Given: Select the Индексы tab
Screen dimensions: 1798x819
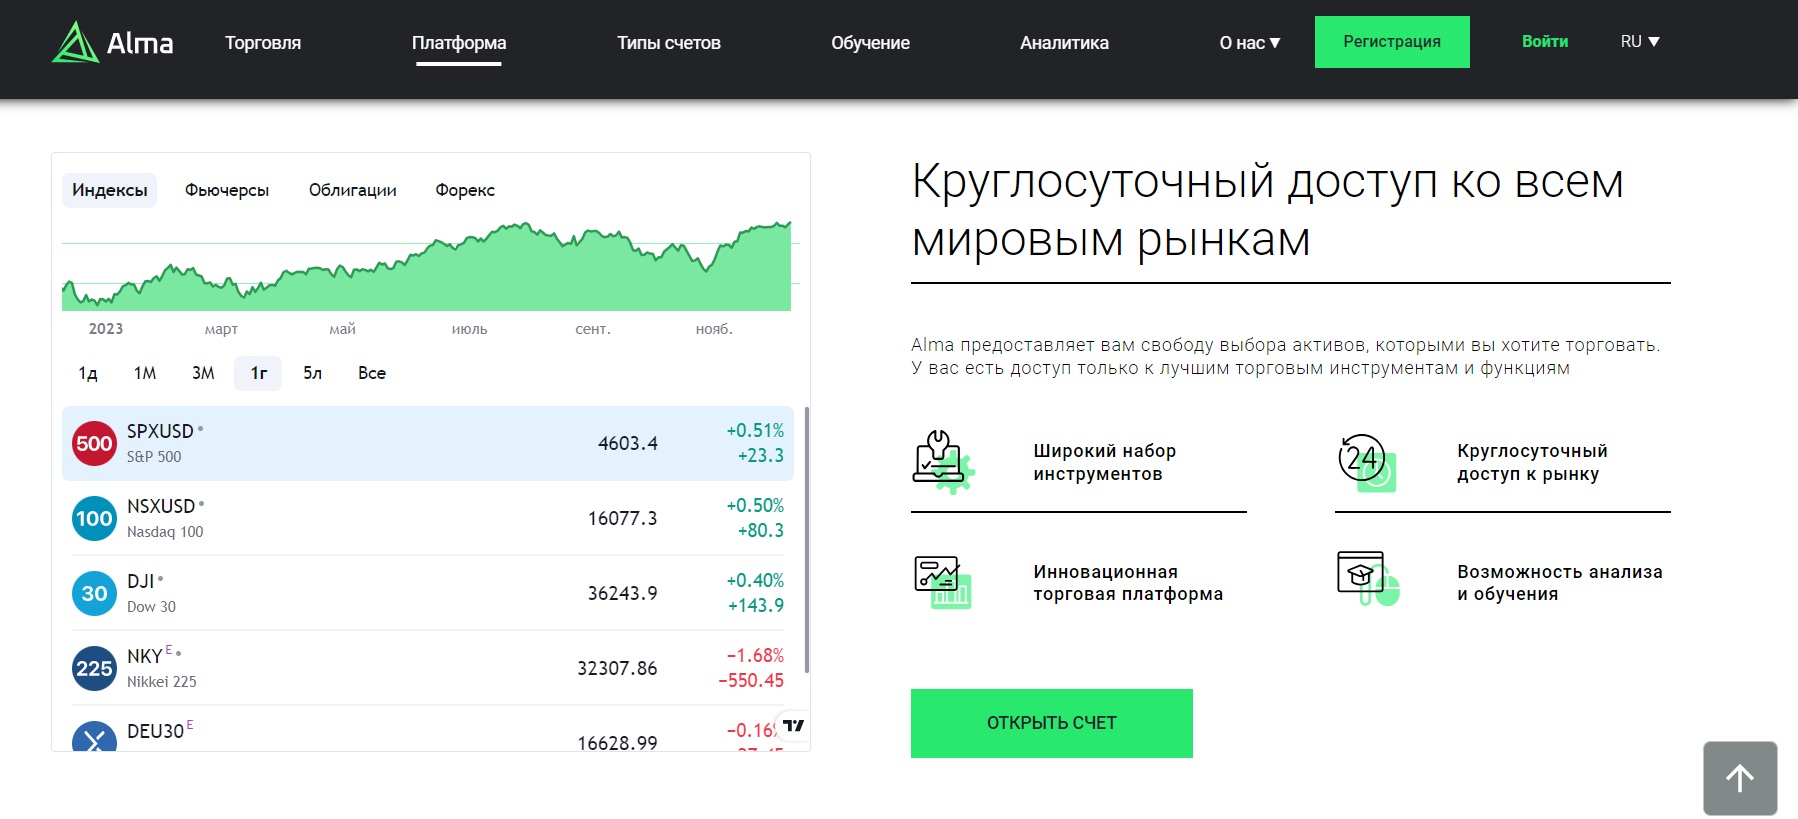Looking at the screenshot, I should coord(110,190).
